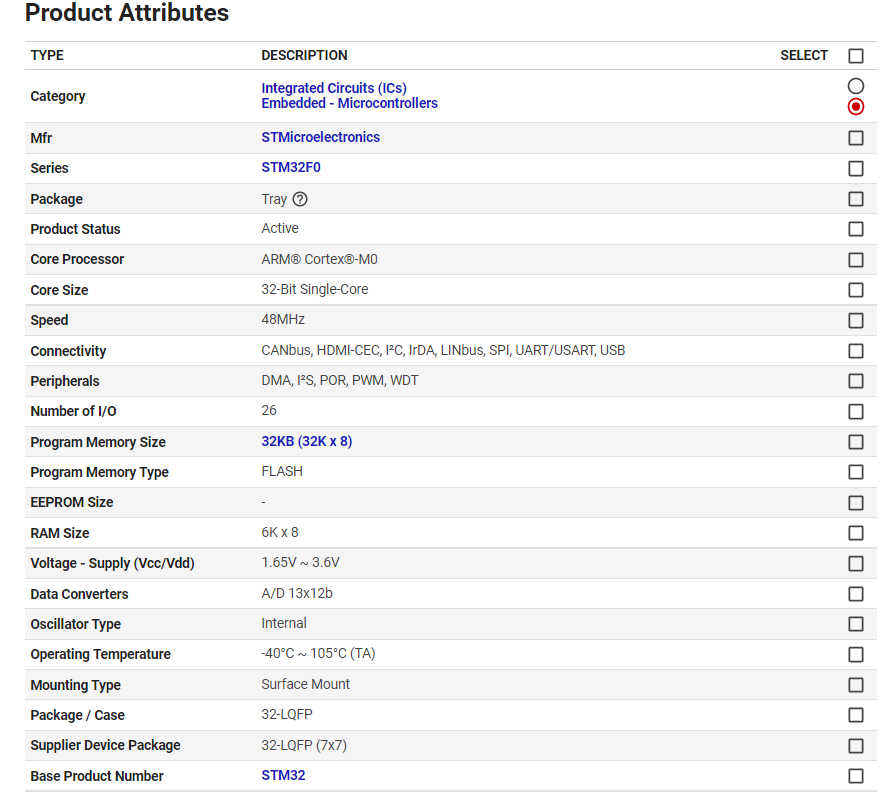
Task: Select the RAM Size checkbox
Action: 855,533
